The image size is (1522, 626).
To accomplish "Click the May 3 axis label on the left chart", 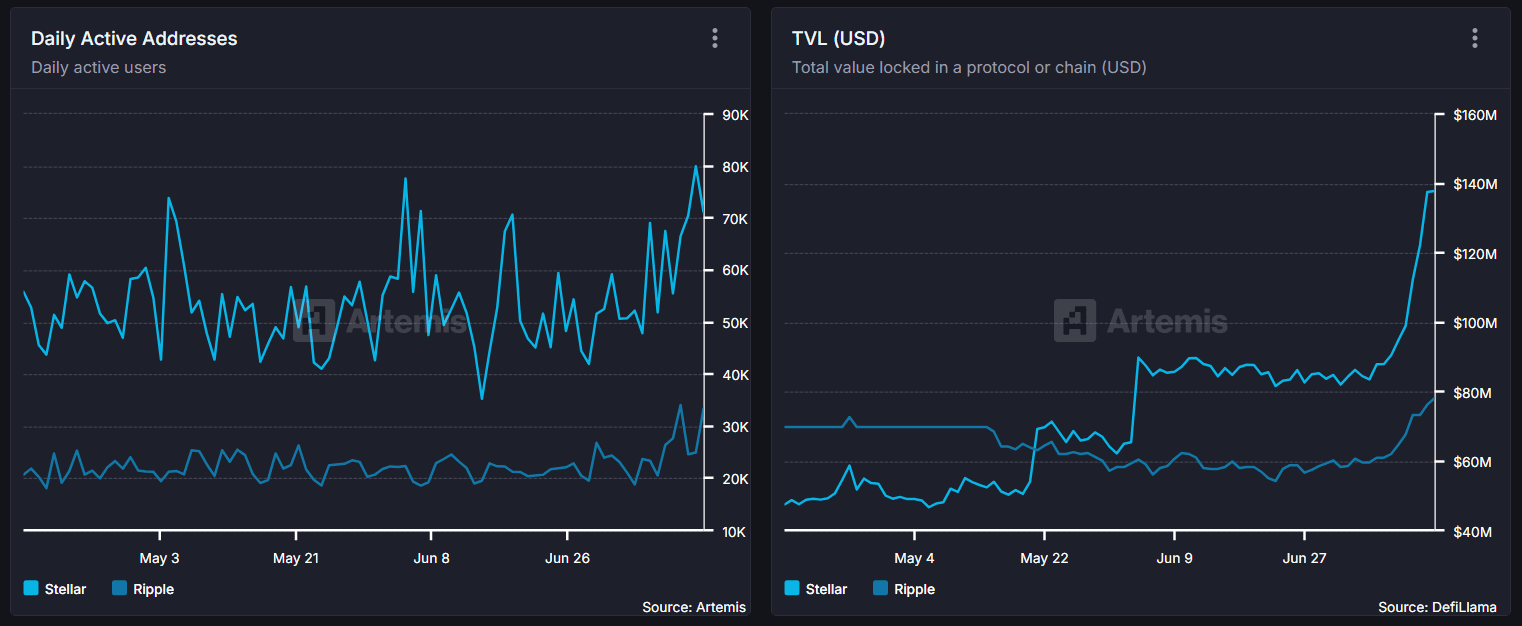I will [160, 558].
